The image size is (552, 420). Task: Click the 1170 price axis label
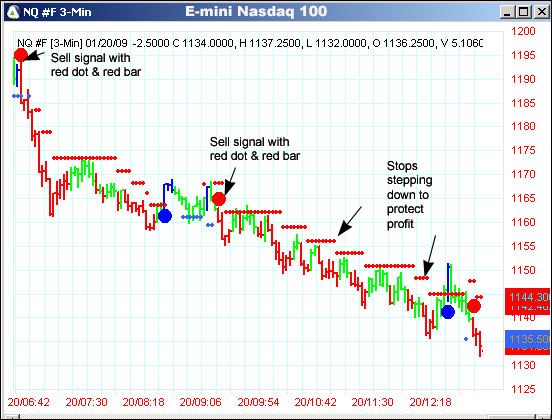523,174
